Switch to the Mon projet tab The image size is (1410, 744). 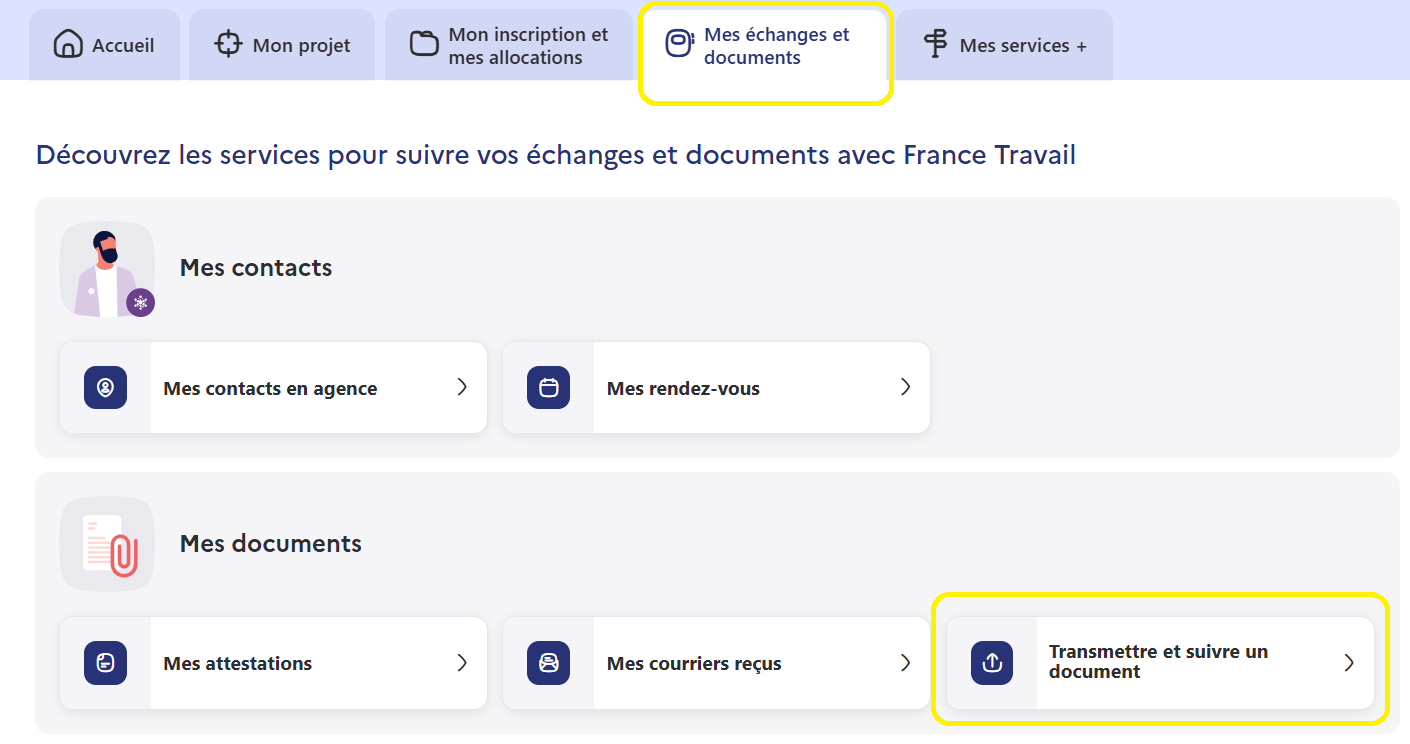282,46
